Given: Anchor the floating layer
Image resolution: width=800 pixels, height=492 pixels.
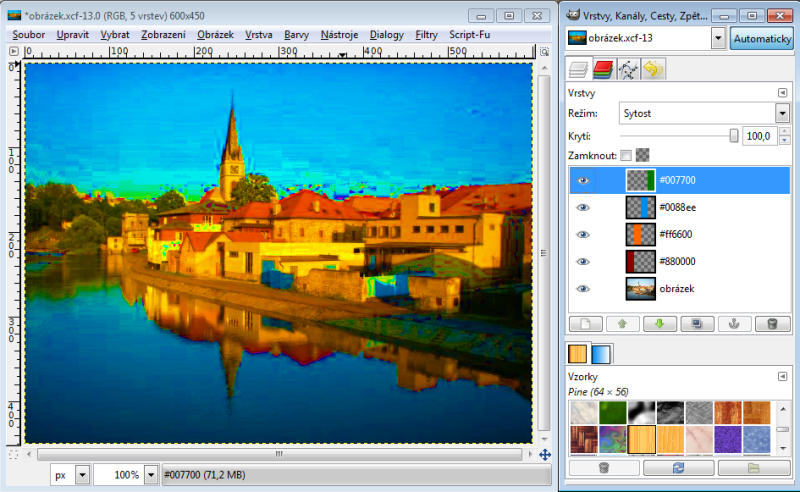Looking at the screenshot, I should (x=734, y=324).
